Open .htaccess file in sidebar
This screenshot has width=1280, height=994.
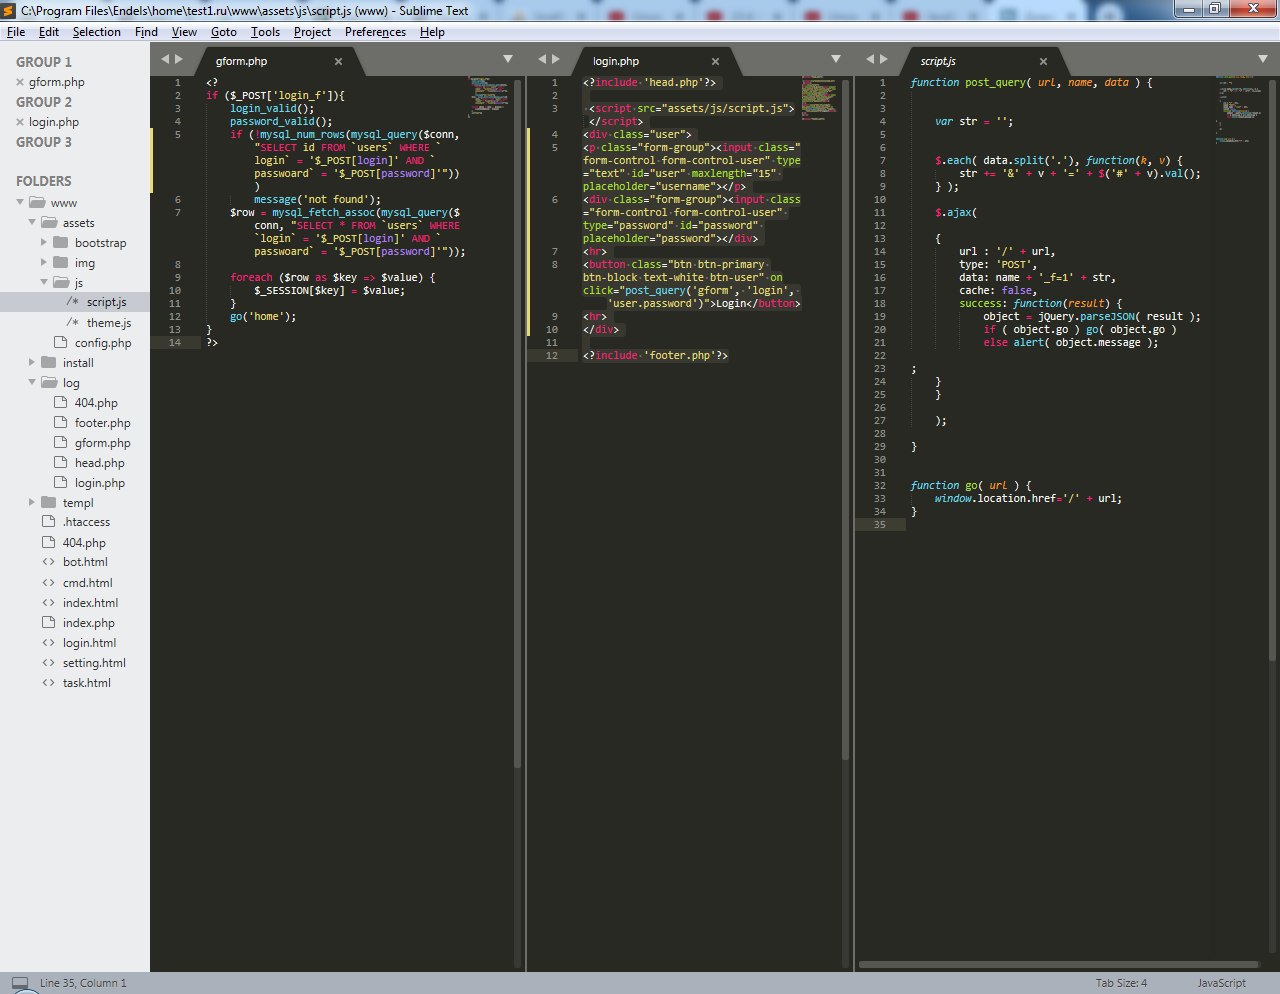(86, 522)
